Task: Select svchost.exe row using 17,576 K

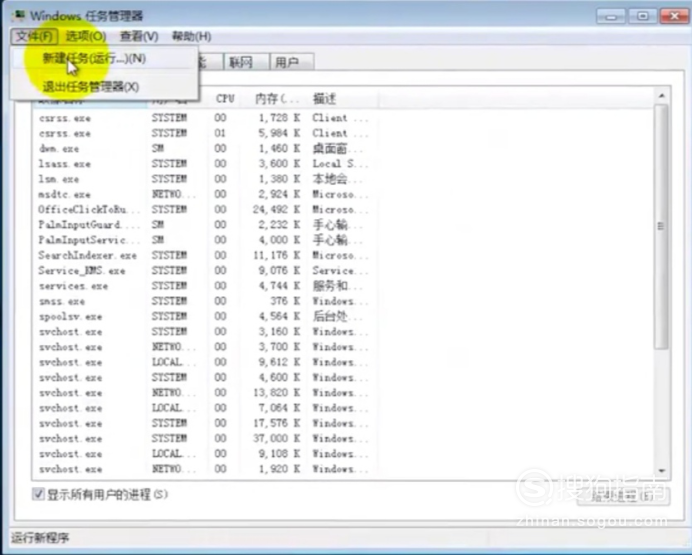Action: pos(203,423)
